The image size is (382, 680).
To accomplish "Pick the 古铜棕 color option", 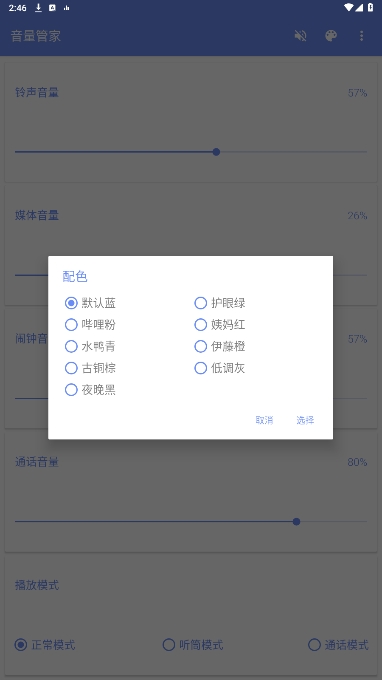I will tap(91, 368).
